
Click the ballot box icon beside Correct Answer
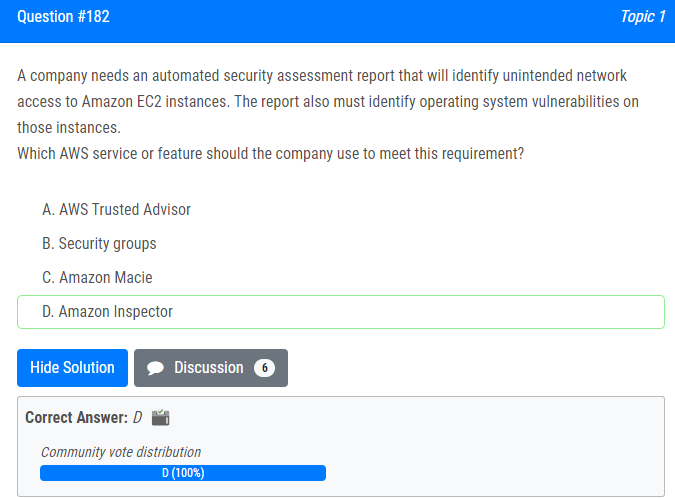coord(161,417)
